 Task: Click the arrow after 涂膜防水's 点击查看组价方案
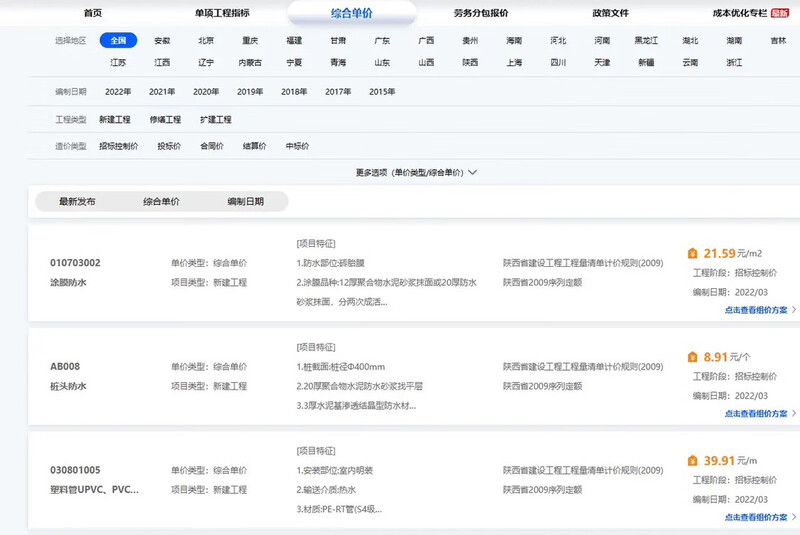pos(794,310)
